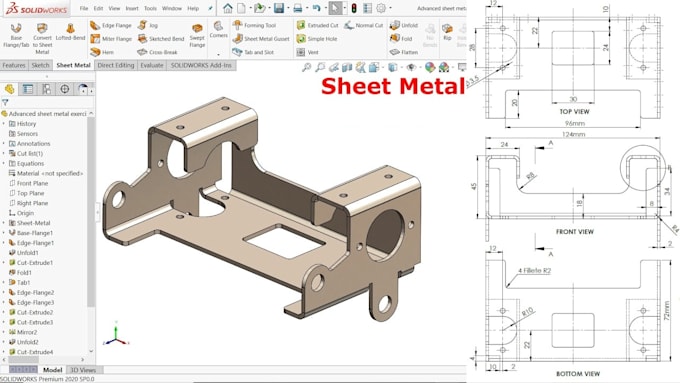Select the Jog tool
This screenshot has height=383, width=680.
coord(148,26)
